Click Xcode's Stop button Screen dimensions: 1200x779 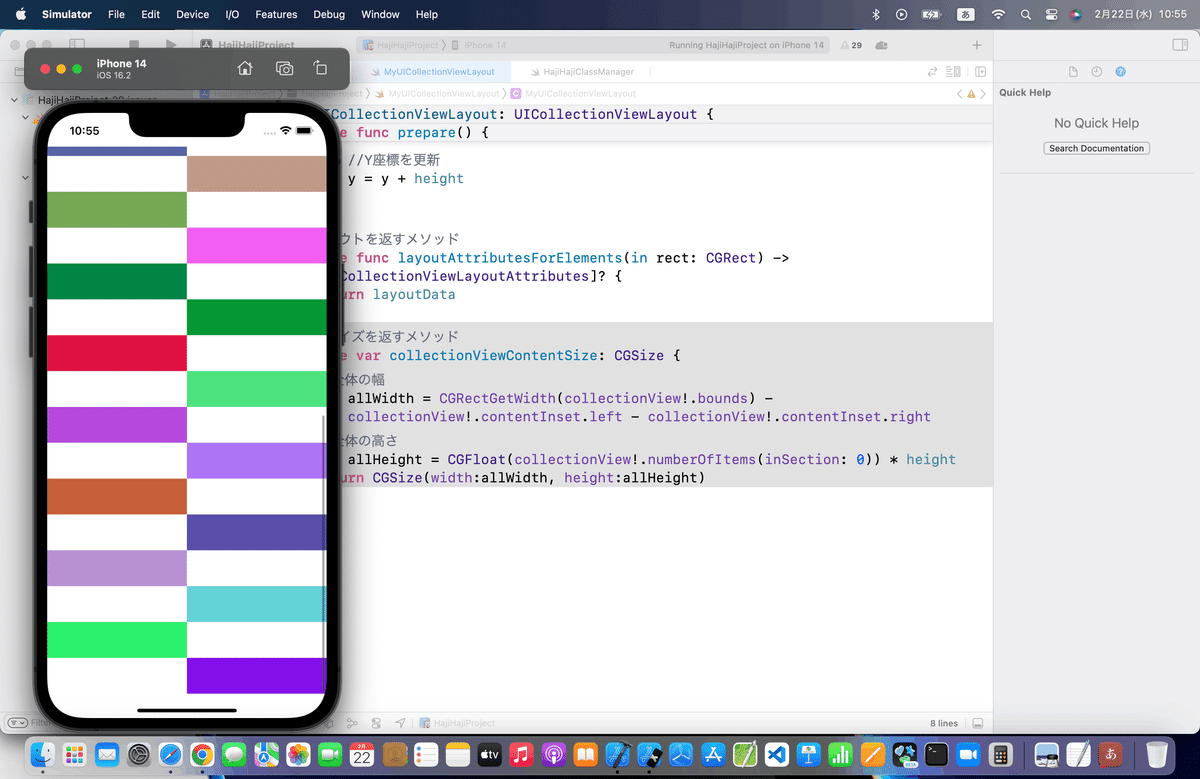[x=134, y=45]
